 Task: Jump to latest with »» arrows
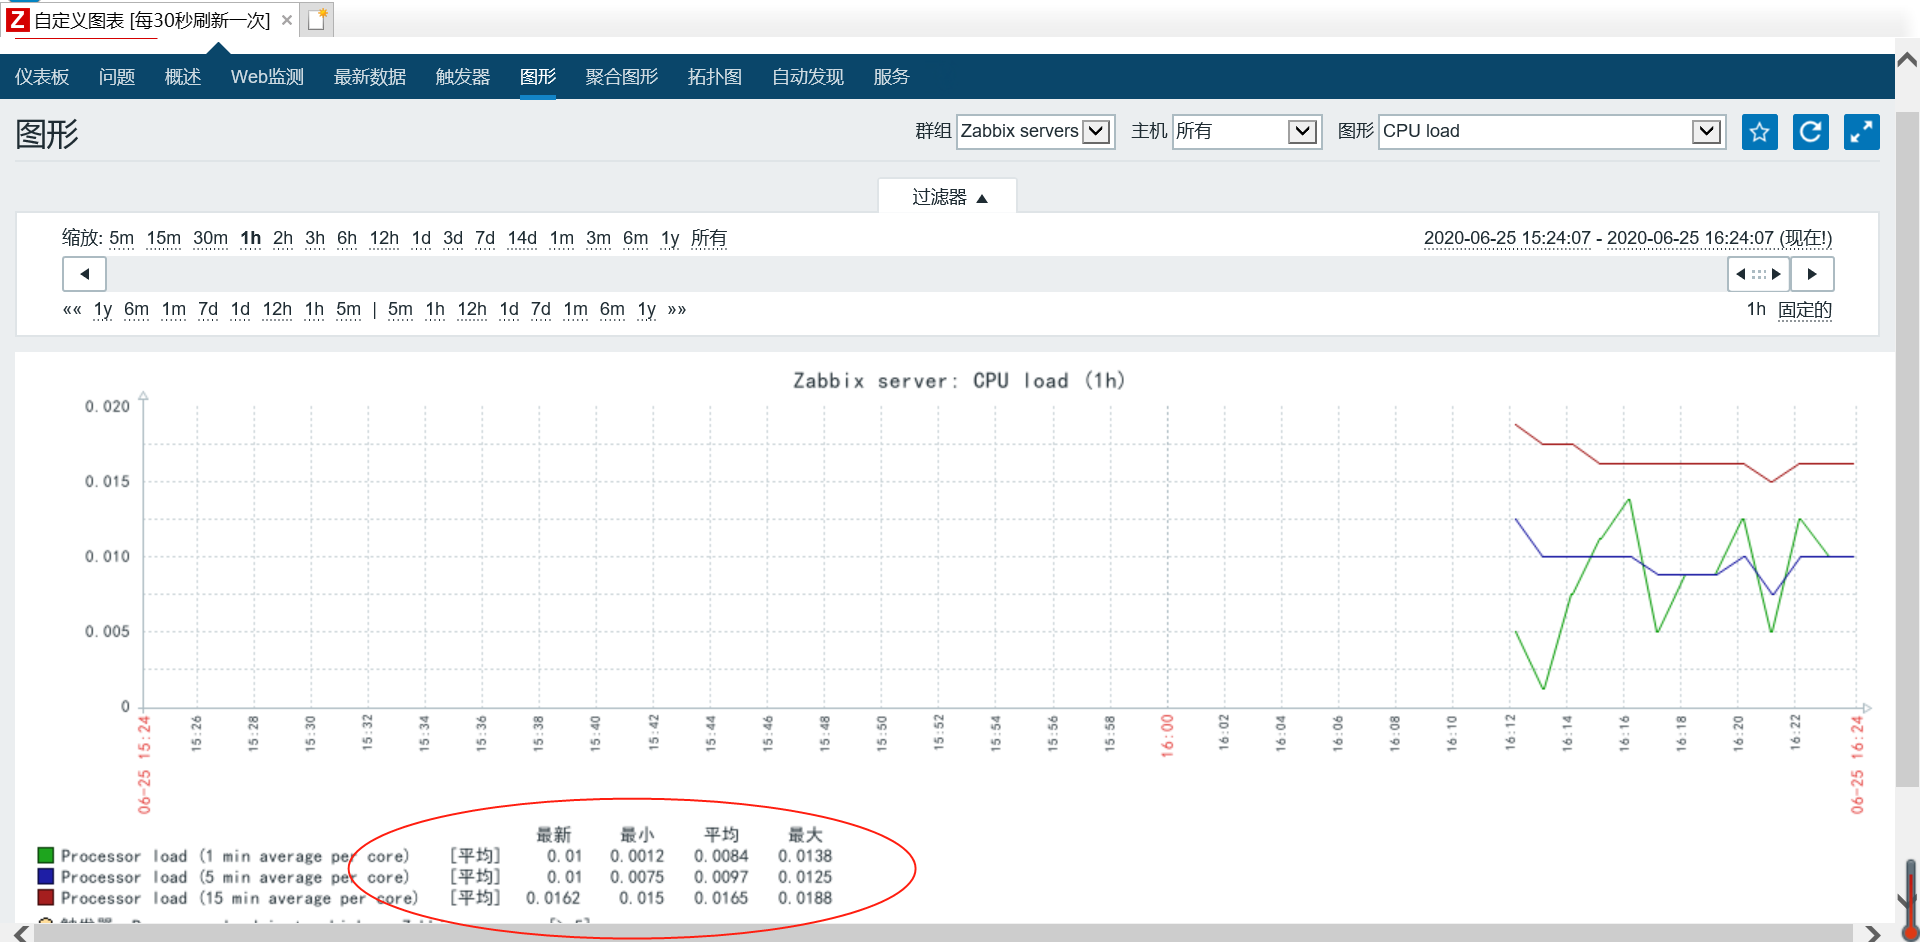pyautogui.click(x=677, y=309)
